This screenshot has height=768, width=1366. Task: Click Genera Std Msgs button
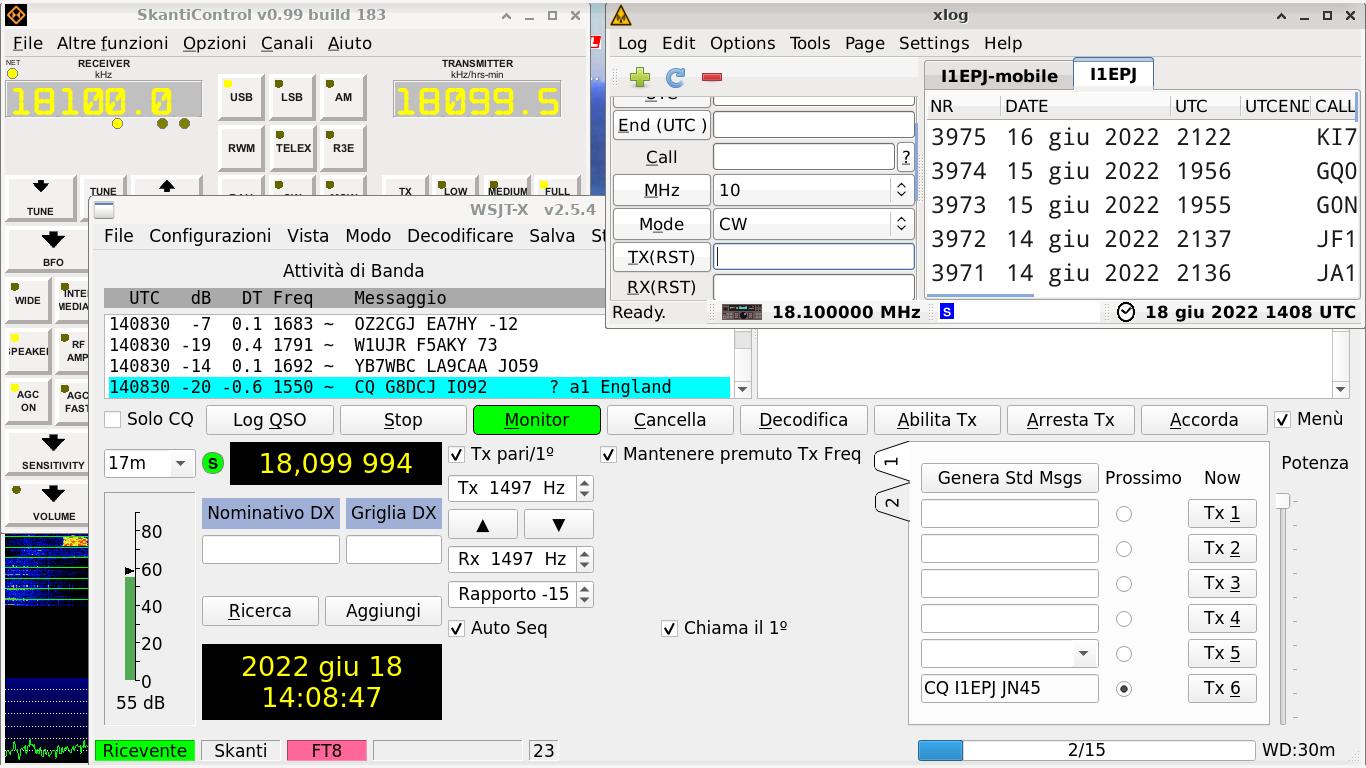coord(1009,478)
